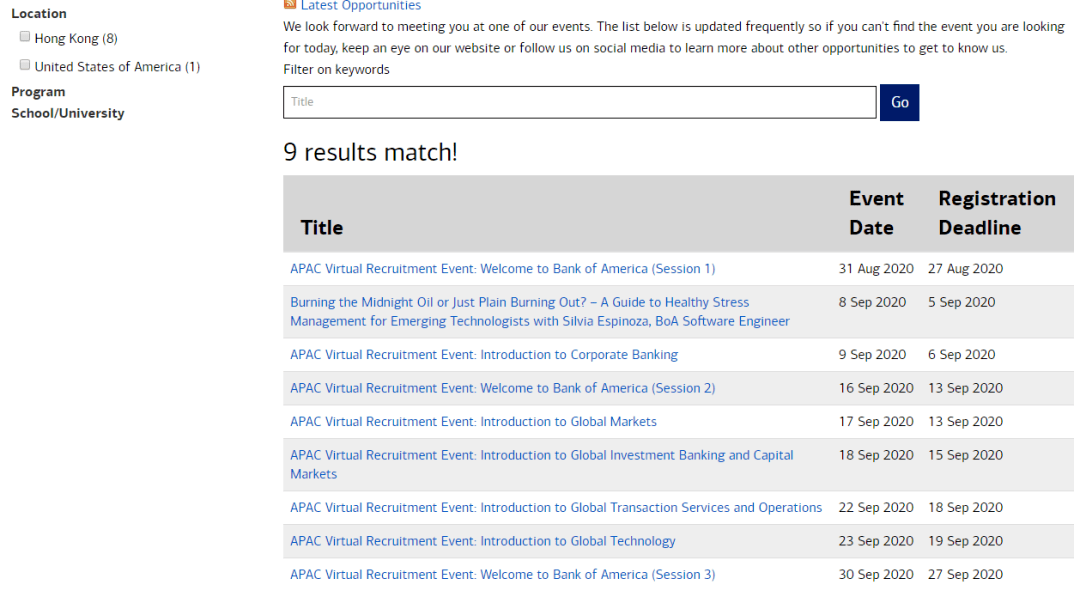The width and height of the screenshot is (1080, 597).
Task: Expand the School/University filter section
Action: (x=68, y=113)
